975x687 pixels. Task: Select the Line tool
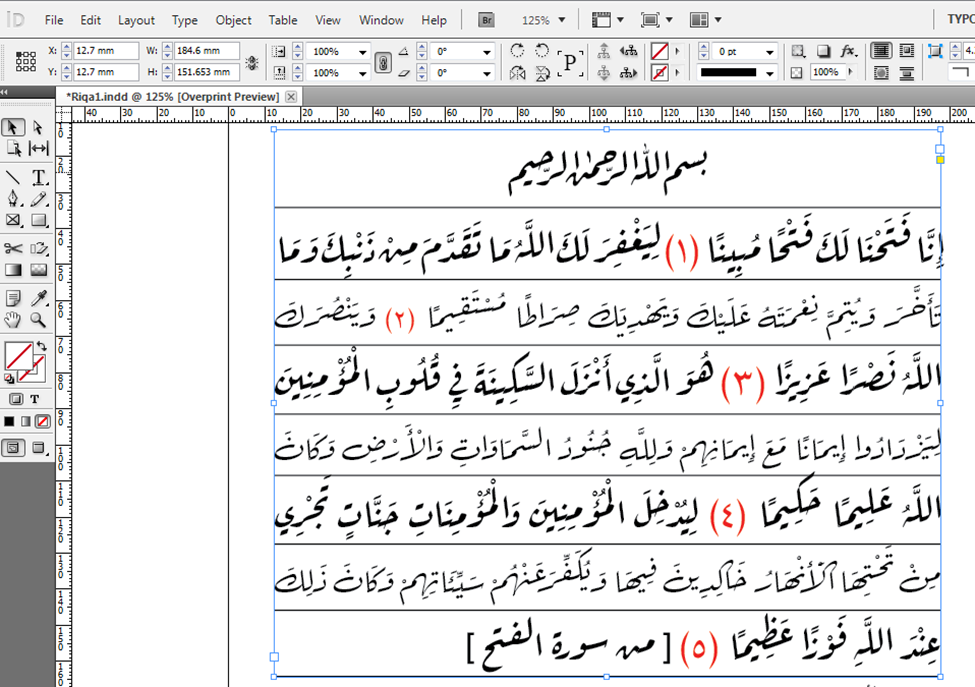(12, 178)
